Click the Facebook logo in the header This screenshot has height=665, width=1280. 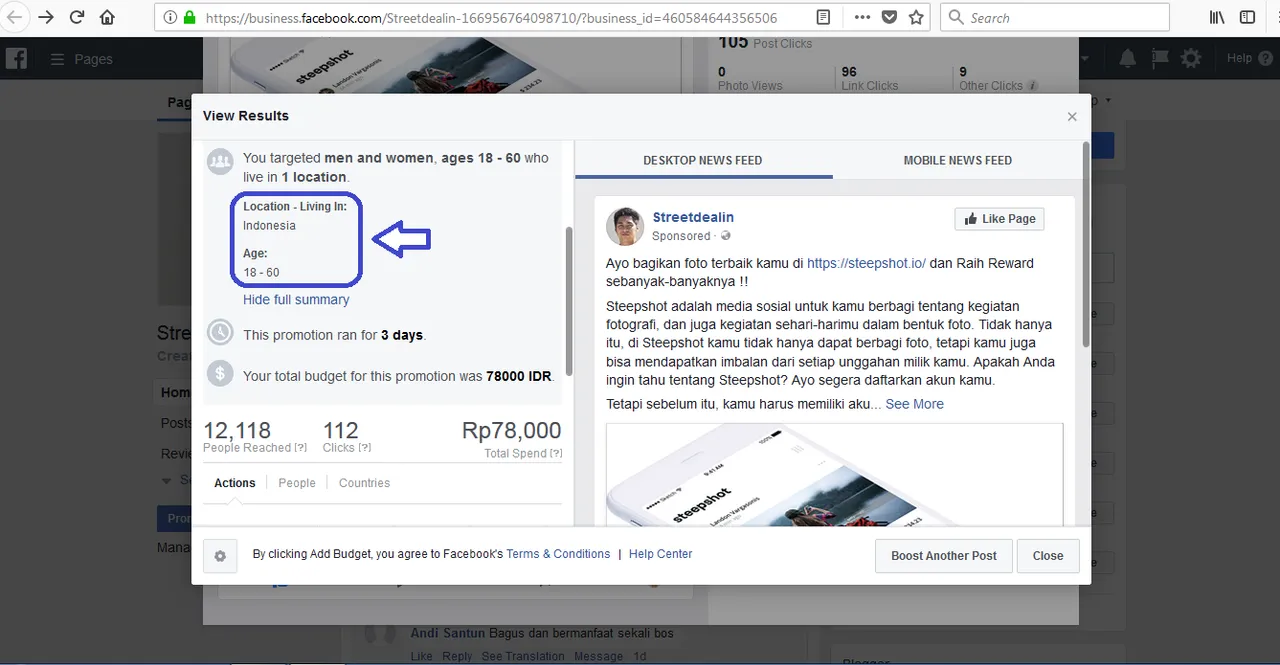[16, 59]
